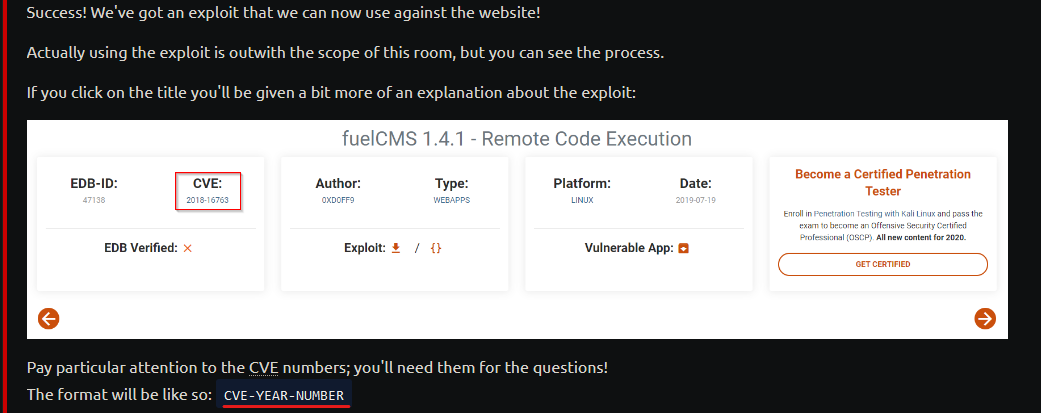Screen dimensions: 1041x413
Task: Click the underlined CVE abbreviation in text
Action: [264, 367]
